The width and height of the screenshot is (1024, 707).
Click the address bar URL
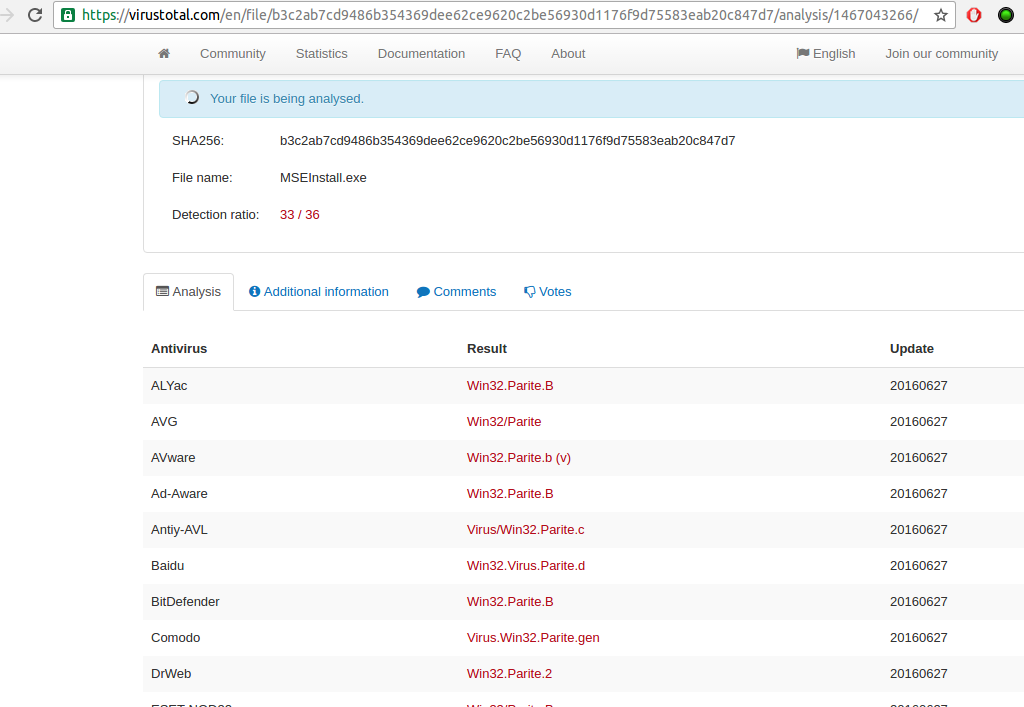[x=500, y=15]
